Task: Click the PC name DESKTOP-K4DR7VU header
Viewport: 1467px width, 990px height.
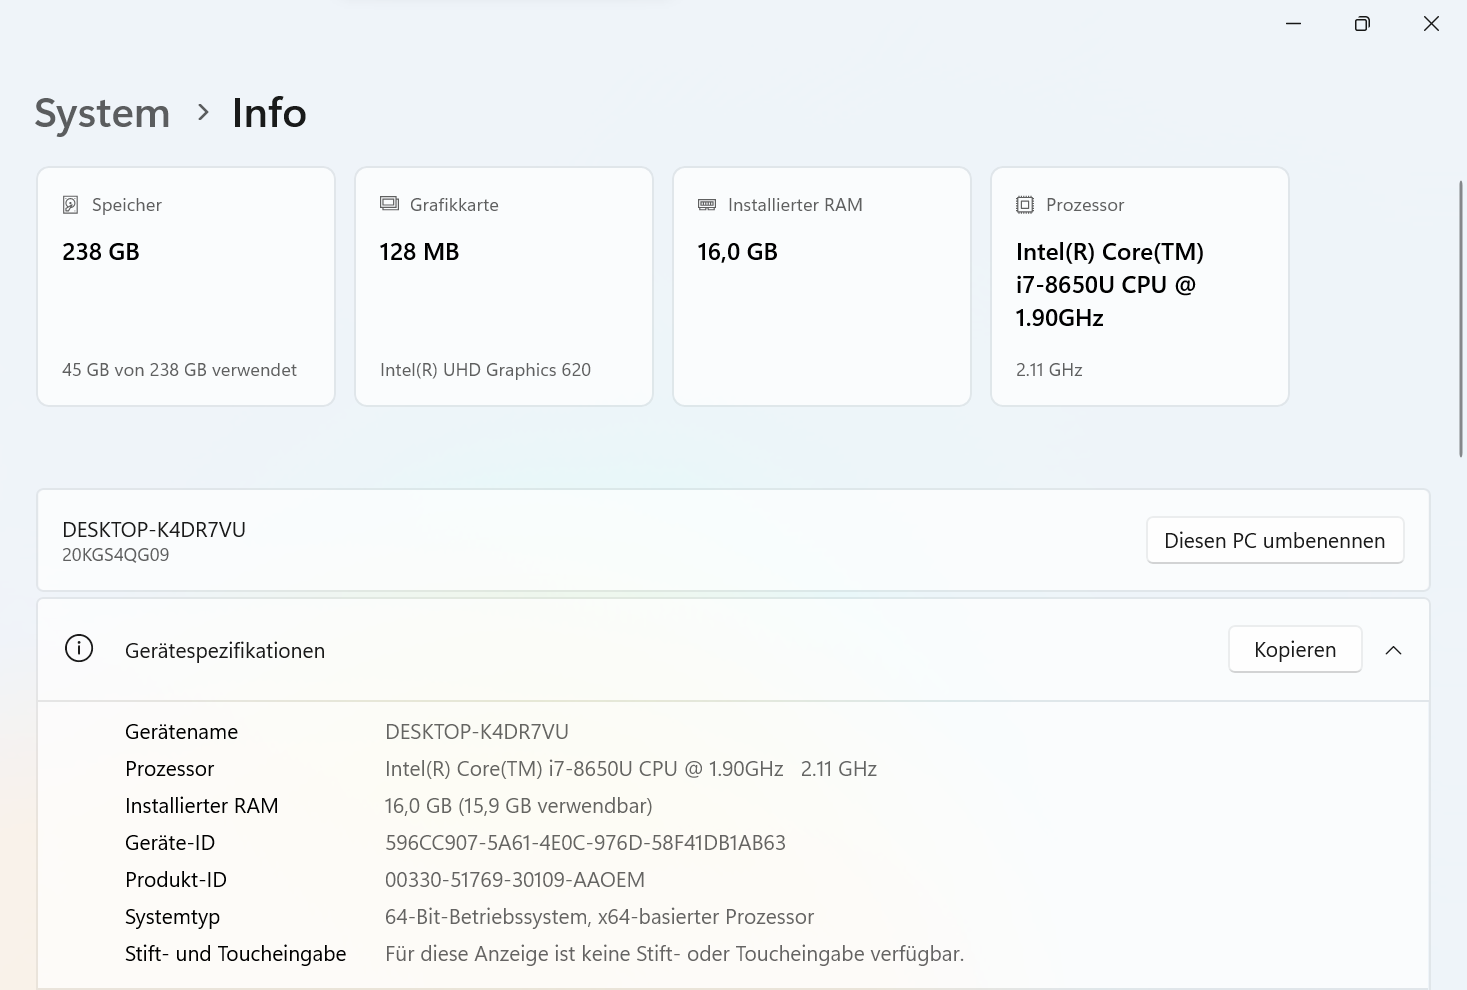Action: 154,530
